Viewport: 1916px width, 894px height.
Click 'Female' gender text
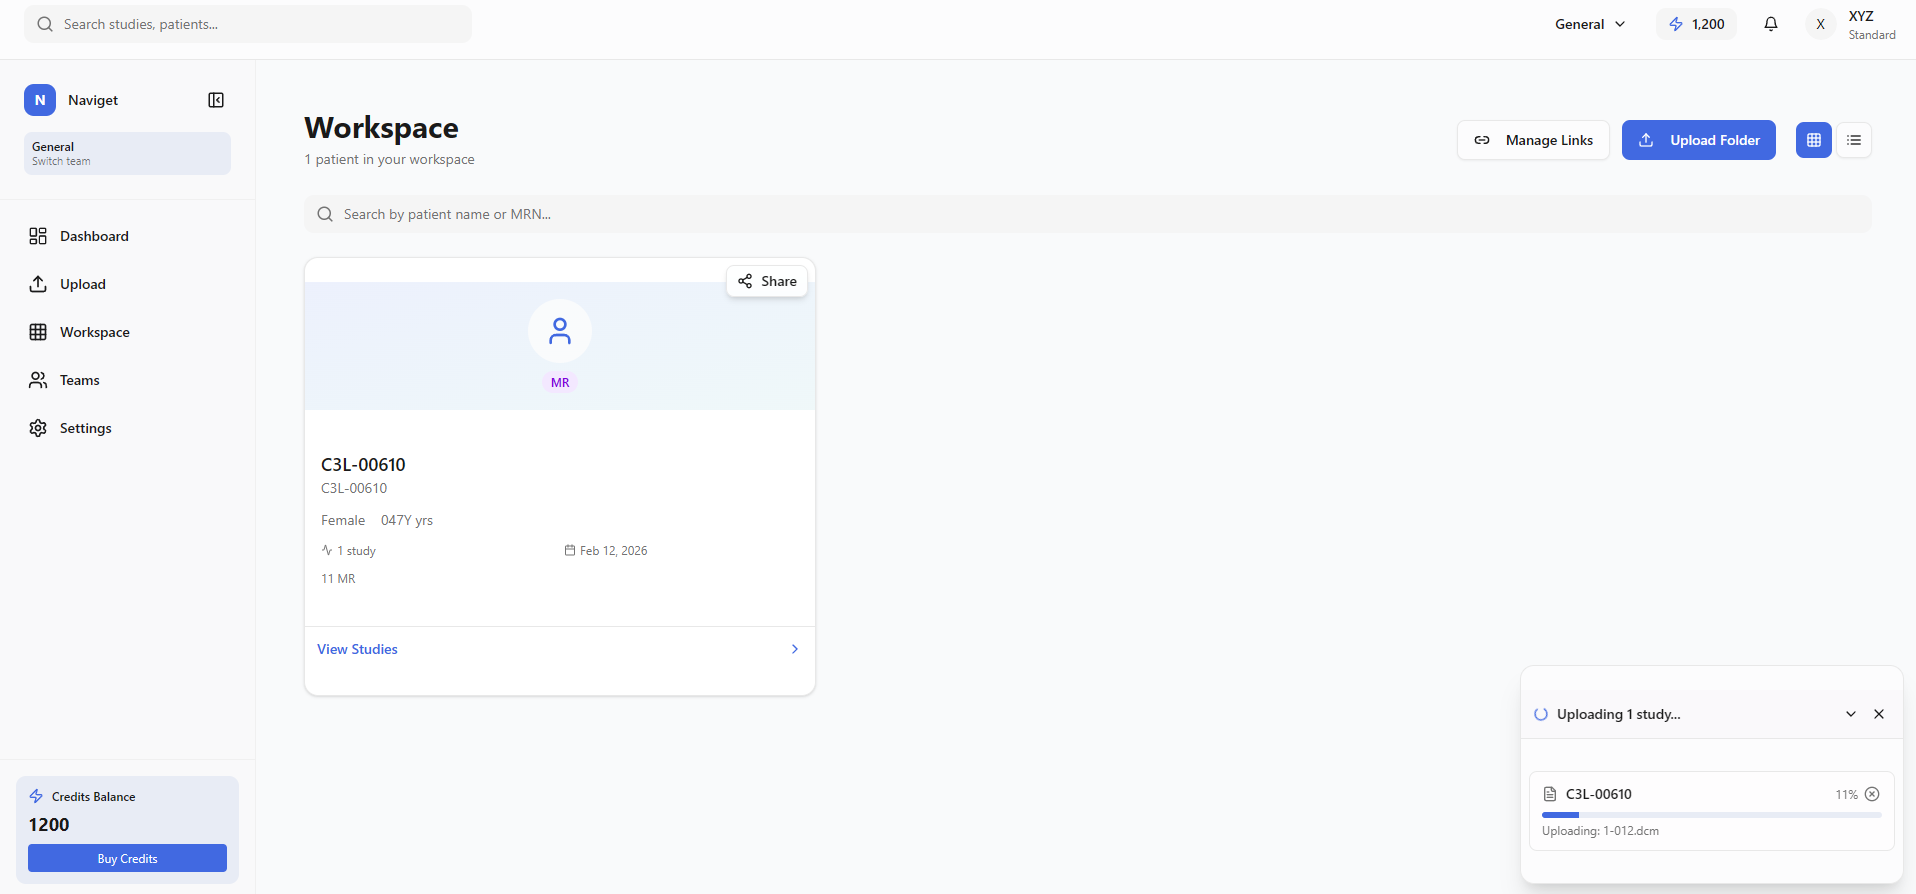(343, 520)
